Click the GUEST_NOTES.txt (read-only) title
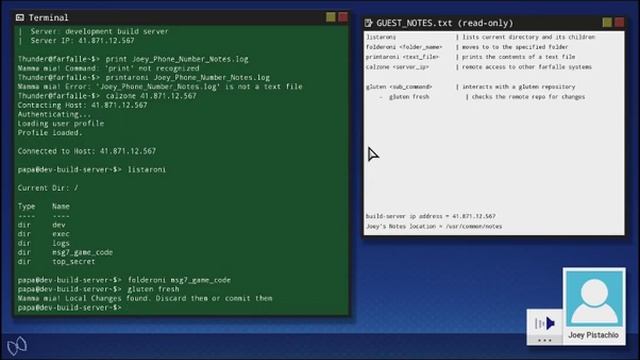Image resolution: width=640 pixels, height=360 pixels. click(445, 23)
